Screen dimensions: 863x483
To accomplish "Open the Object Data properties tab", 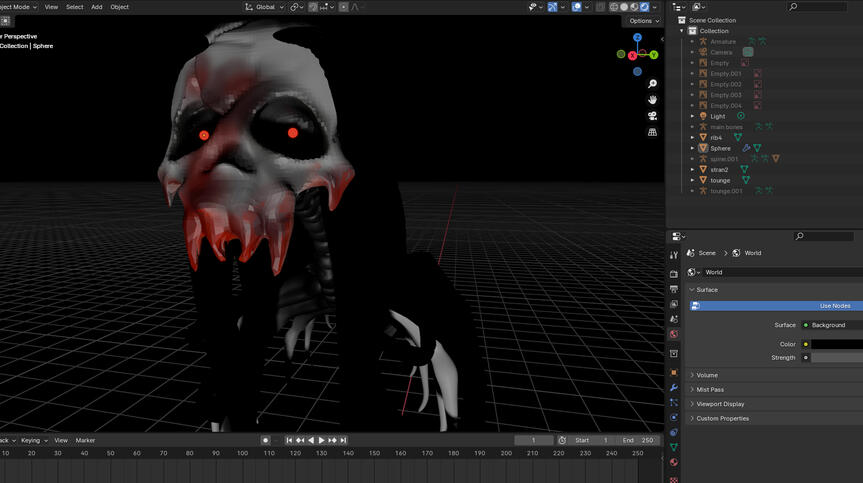I will pyautogui.click(x=674, y=447).
